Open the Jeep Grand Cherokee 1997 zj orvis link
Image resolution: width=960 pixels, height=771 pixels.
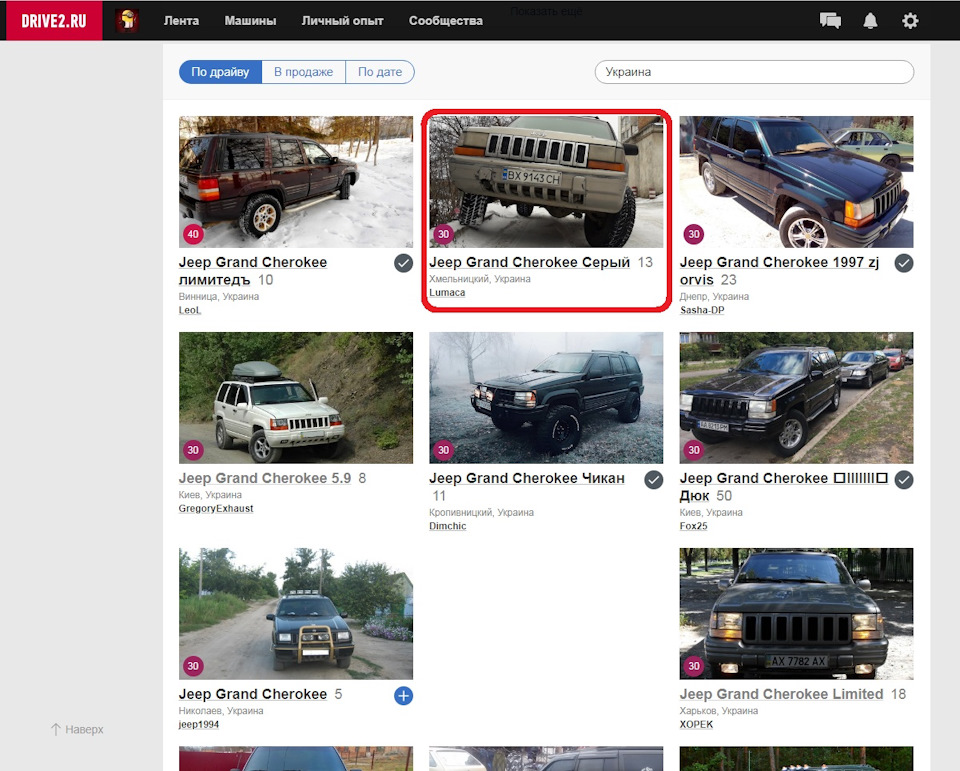click(x=779, y=271)
